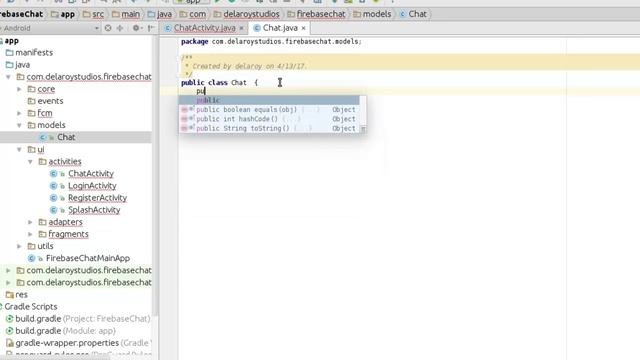Image resolution: width=640 pixels, height=360 pixels.
Task: Select the app root node in tree
Action: [x=11, y=41]
